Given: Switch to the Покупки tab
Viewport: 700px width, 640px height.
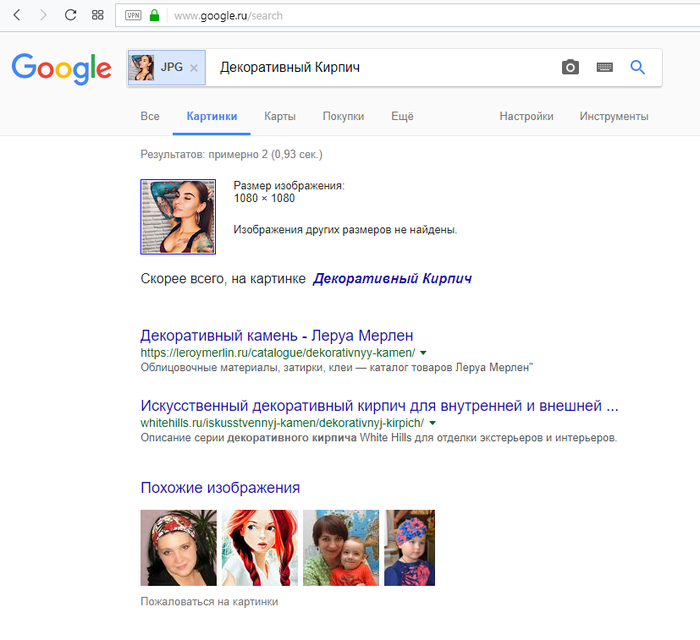Looking at the screenshot, I should [x=343, y=116].
